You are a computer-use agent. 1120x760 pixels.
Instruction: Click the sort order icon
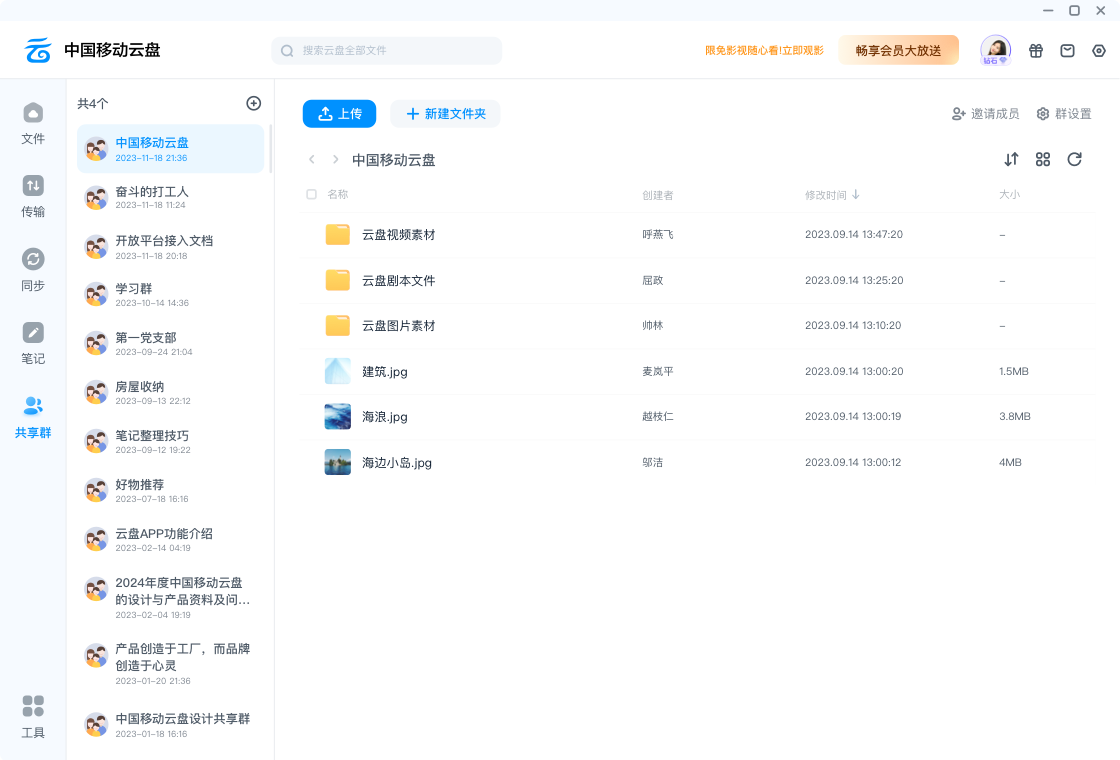(1011, 159)
